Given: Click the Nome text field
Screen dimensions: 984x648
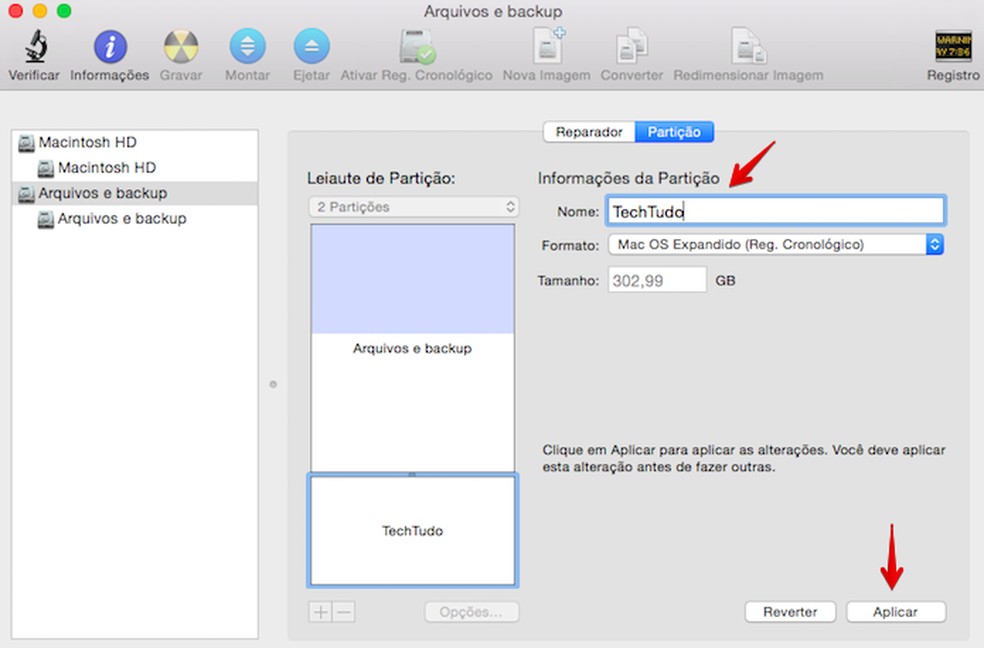Looking at the screenshot, I should 775,211.
